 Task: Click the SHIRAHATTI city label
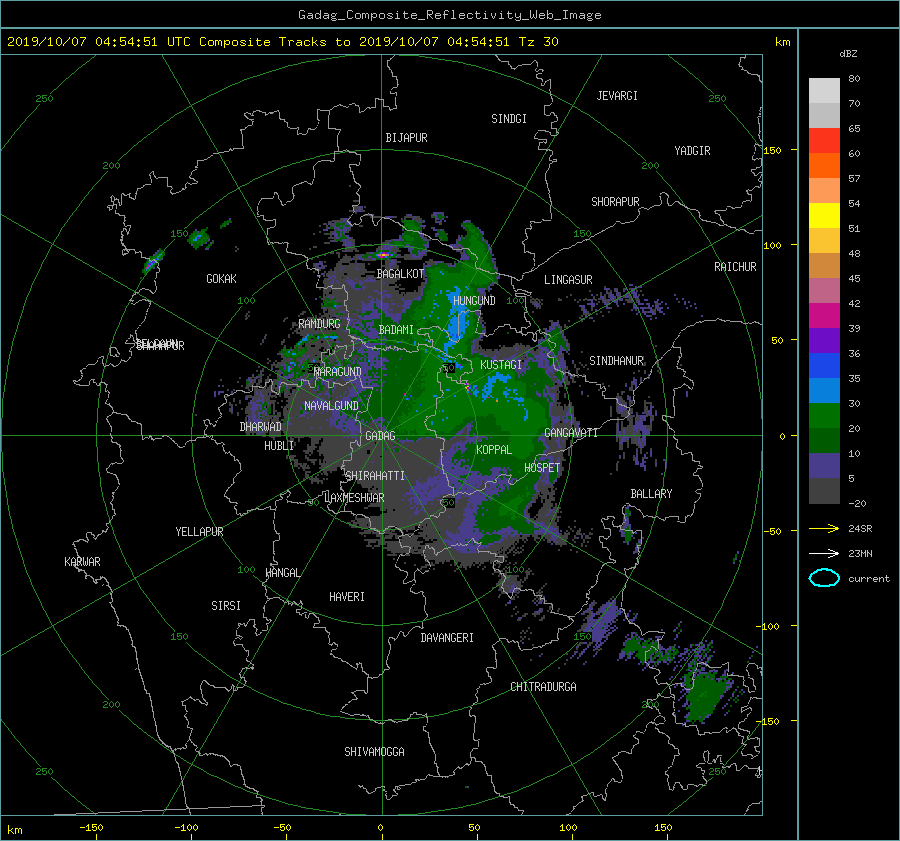(x=375, y=476)
